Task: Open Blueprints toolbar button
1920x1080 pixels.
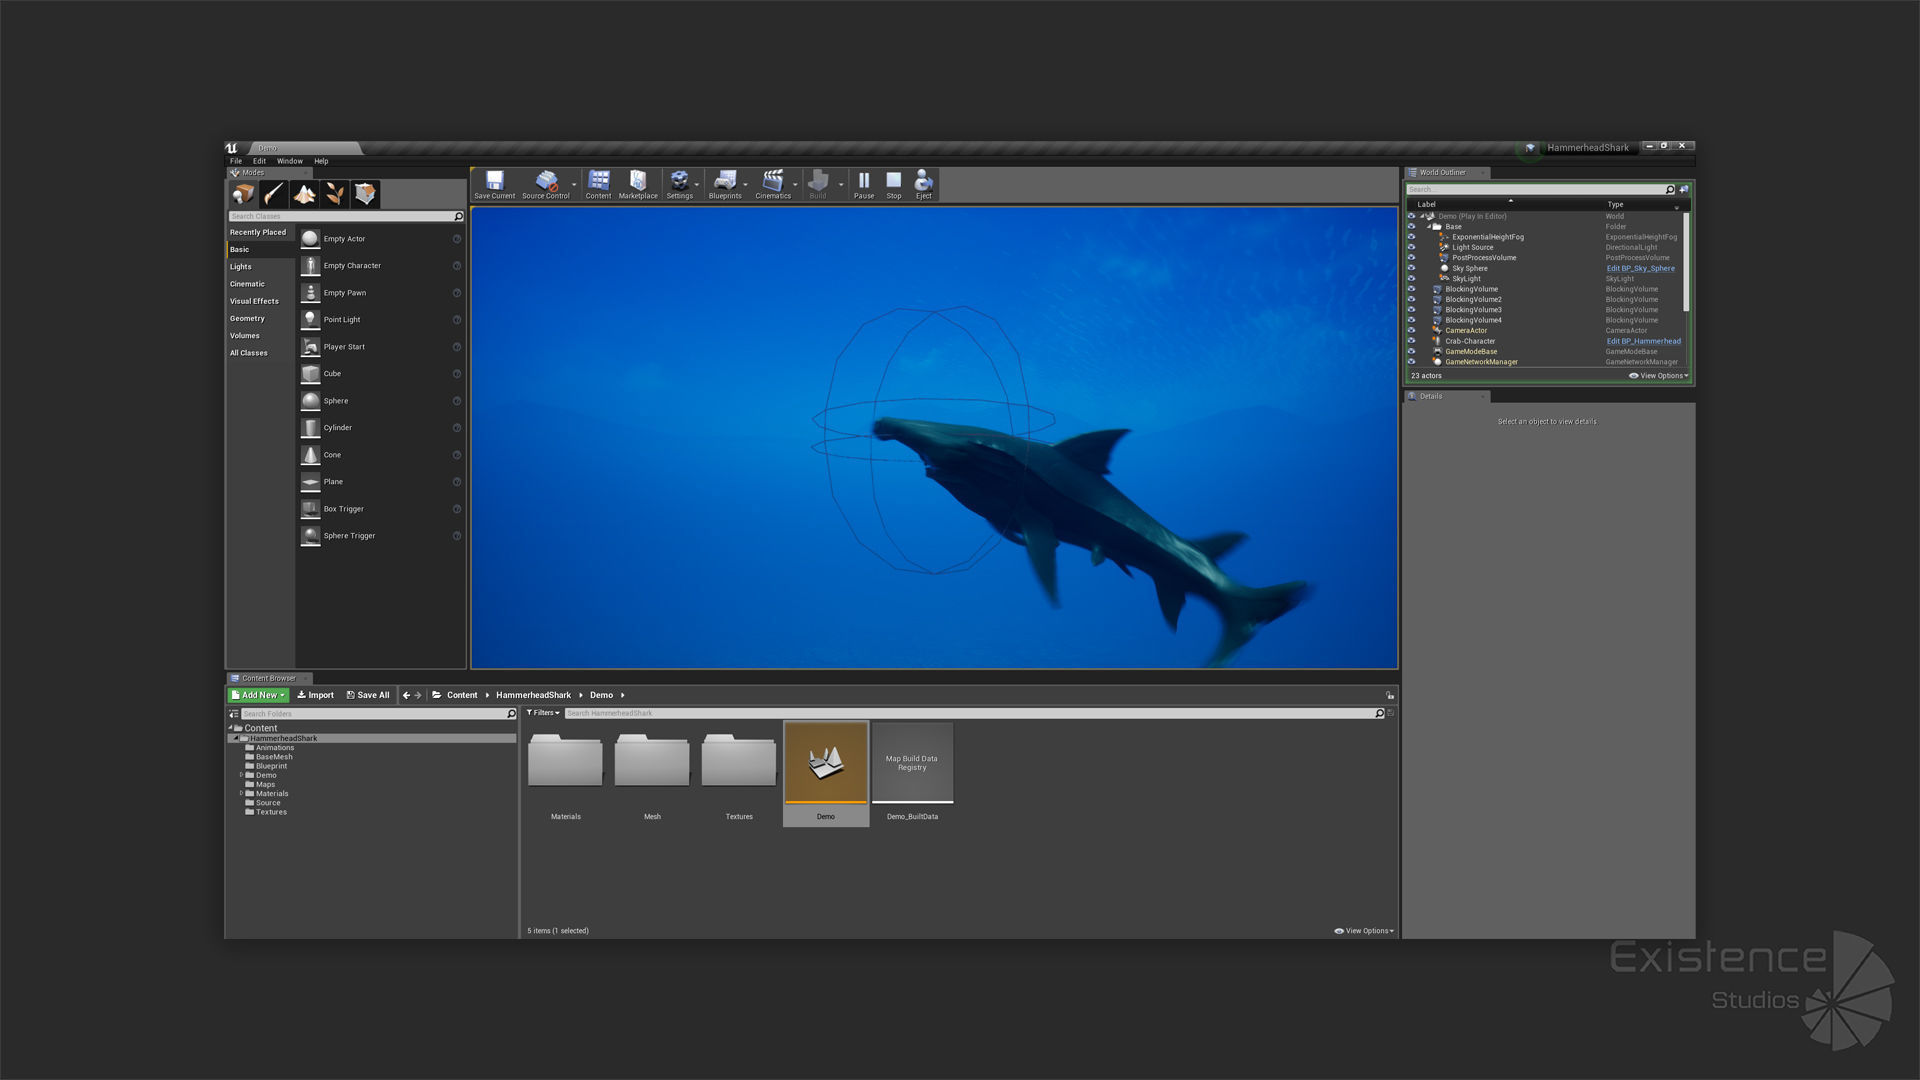Action: pos(725,185)
